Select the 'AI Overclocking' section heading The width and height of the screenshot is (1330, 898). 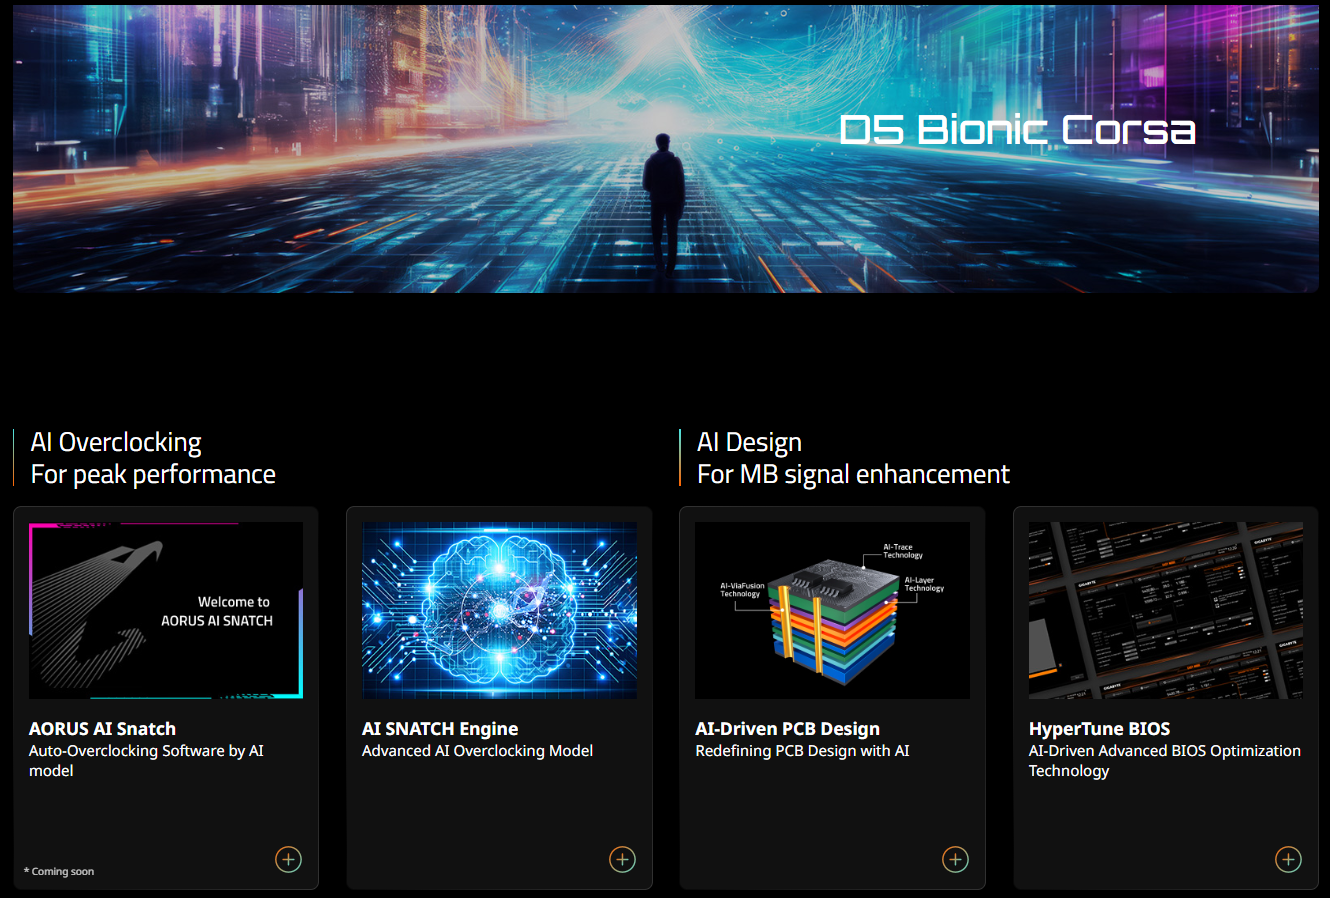point(116,442)
